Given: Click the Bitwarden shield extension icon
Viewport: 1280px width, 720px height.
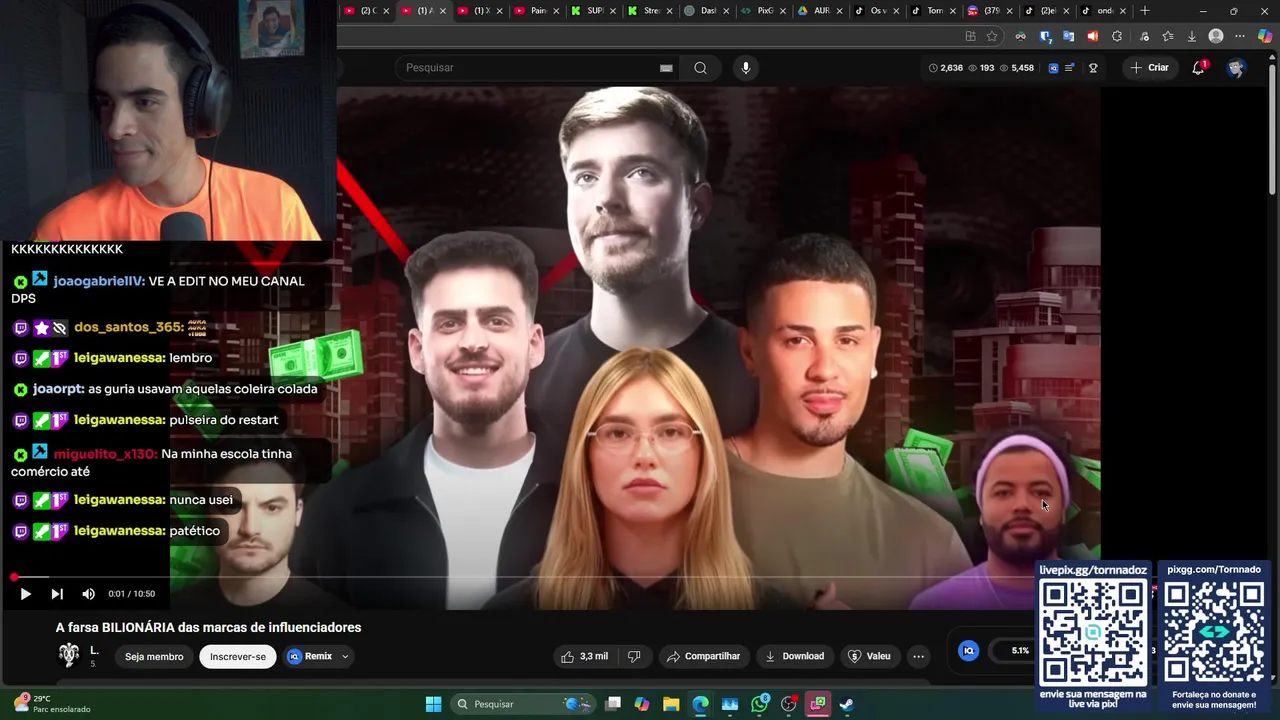Looking at the screenshot, I should point(1045,36).
